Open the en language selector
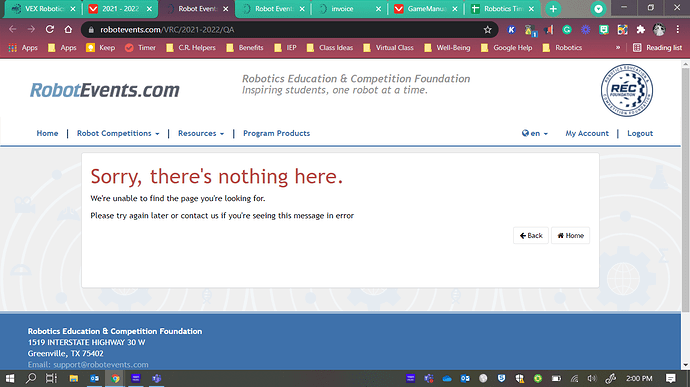Screen dimensions: 690x387 535,133
